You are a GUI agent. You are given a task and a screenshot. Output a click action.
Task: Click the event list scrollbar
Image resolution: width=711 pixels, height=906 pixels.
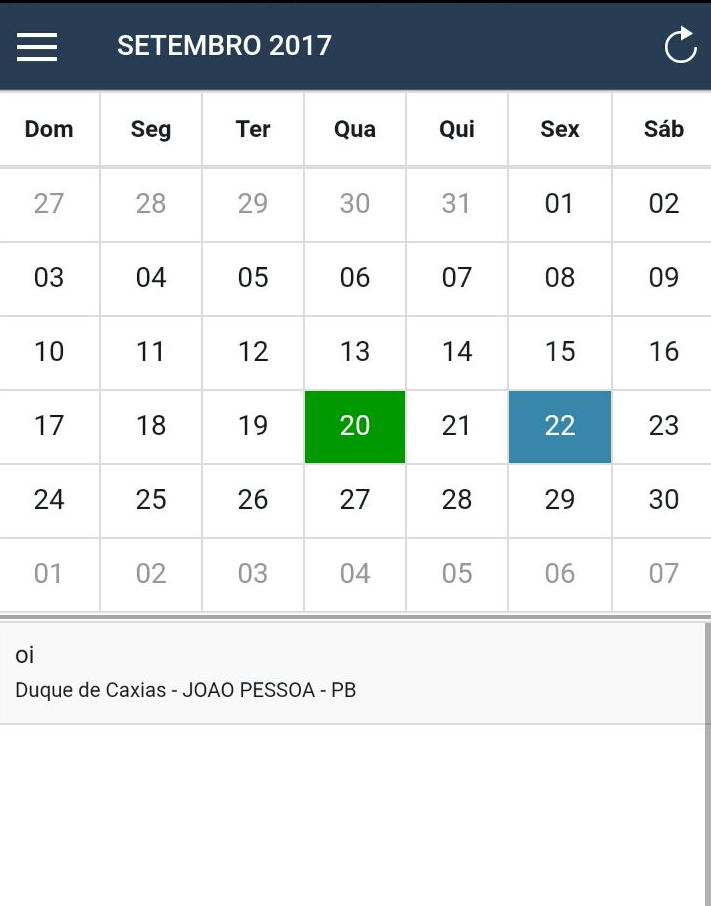[x=707, y=760]
